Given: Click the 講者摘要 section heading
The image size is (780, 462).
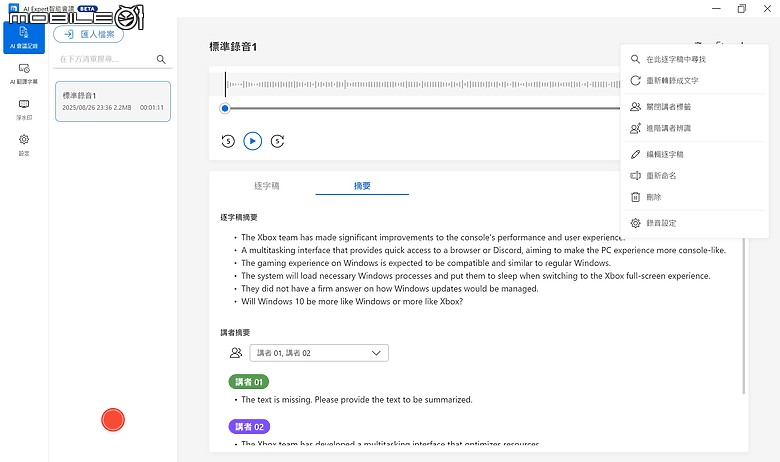Looking at the screenshot, I should pos(235,332).
